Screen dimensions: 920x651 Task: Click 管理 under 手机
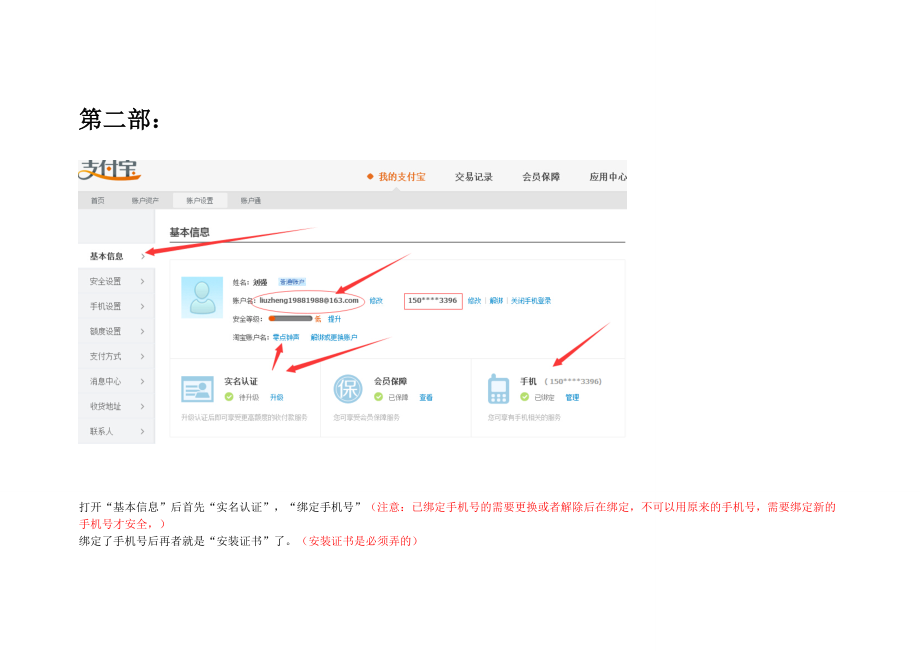(572, 397)
